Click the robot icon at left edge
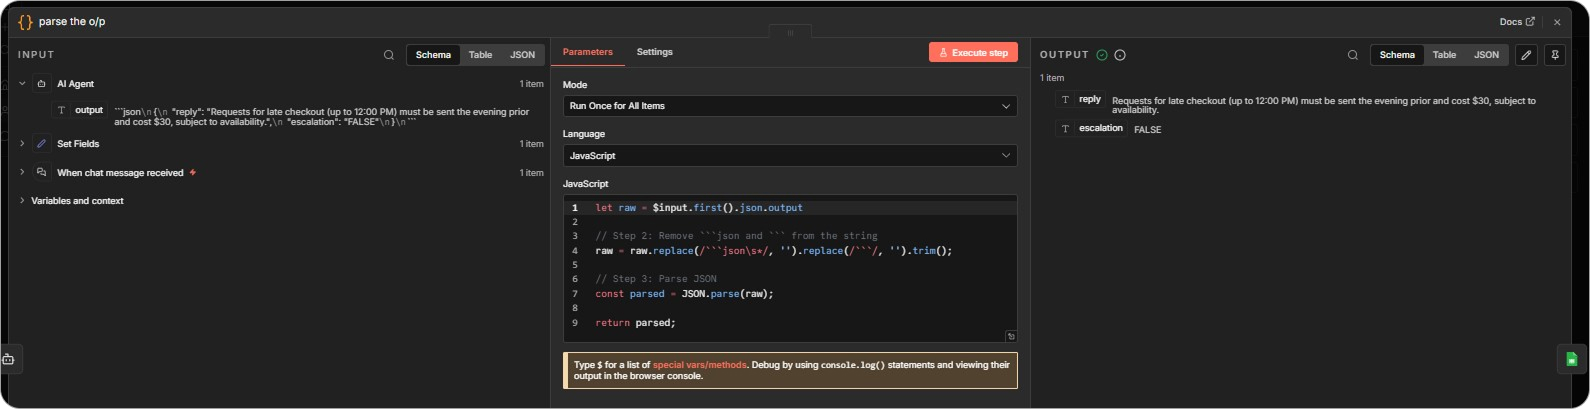Viewport: 1590px width, 409px height. [x=8, y=359]
